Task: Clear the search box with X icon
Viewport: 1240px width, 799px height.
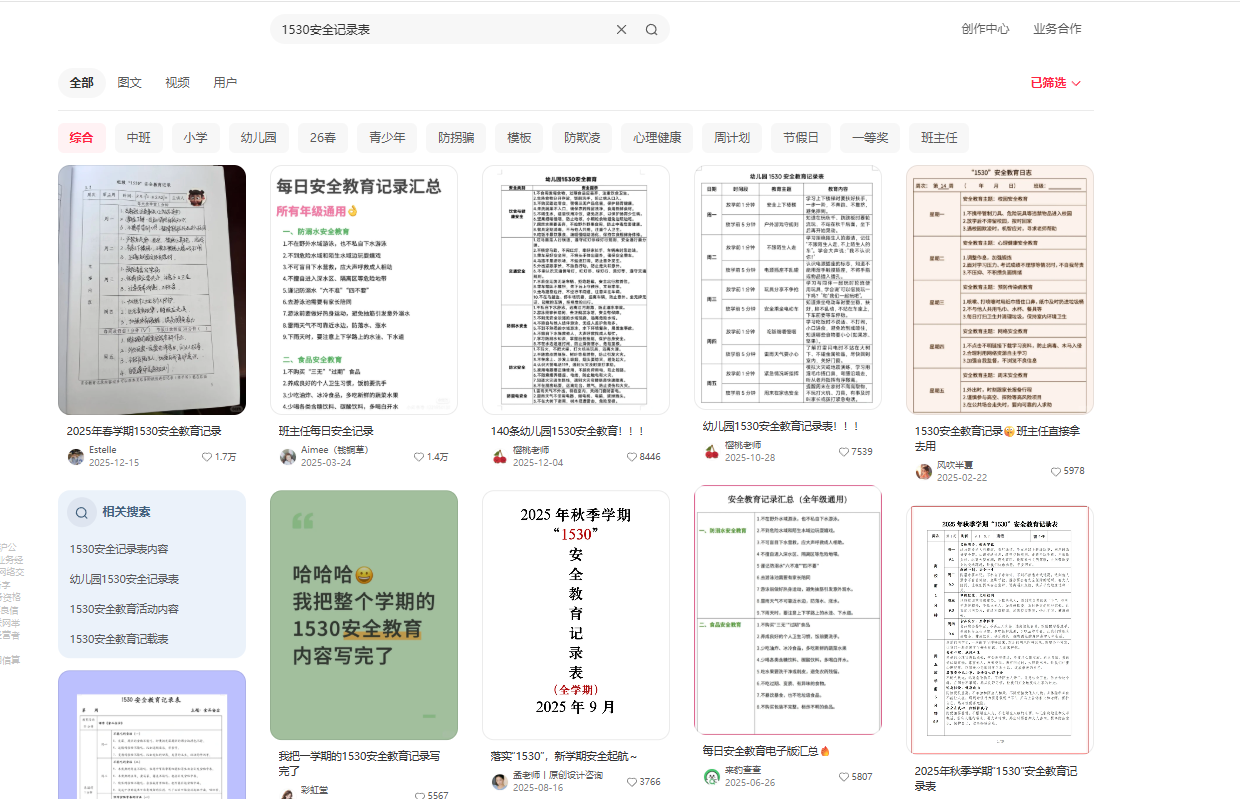Action: click(621, 30)
